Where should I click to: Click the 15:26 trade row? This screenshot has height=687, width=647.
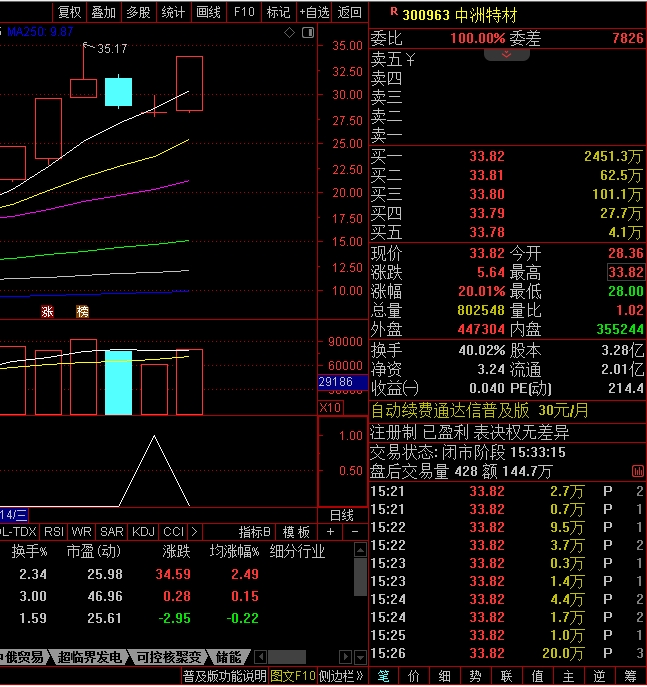[x=507, y=653]
